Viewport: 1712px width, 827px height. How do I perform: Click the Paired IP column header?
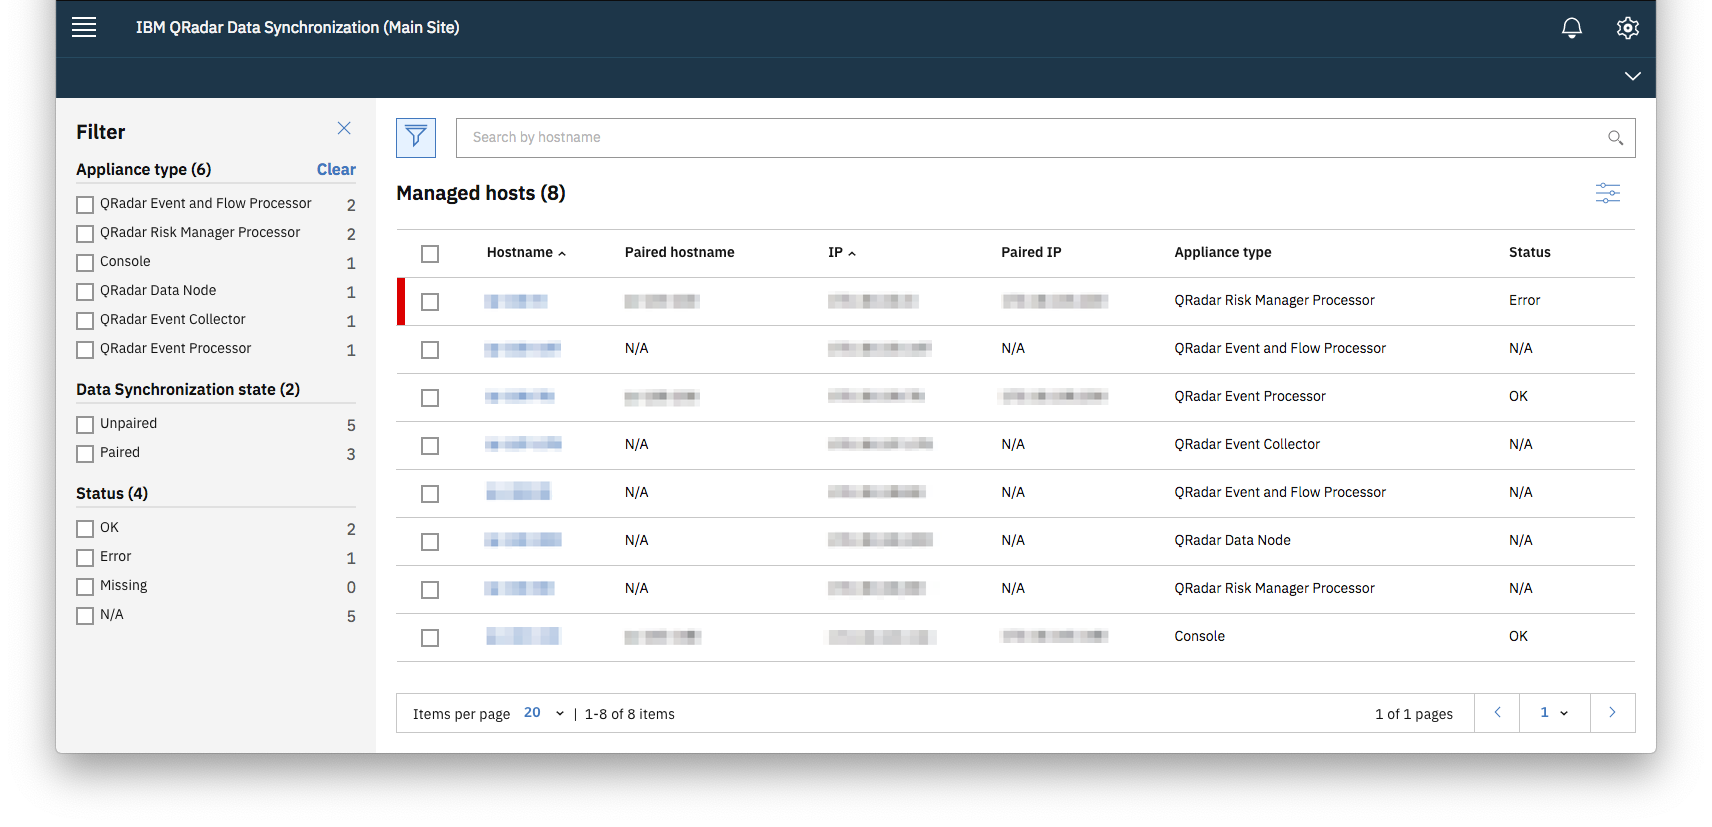coord(1031,253)
